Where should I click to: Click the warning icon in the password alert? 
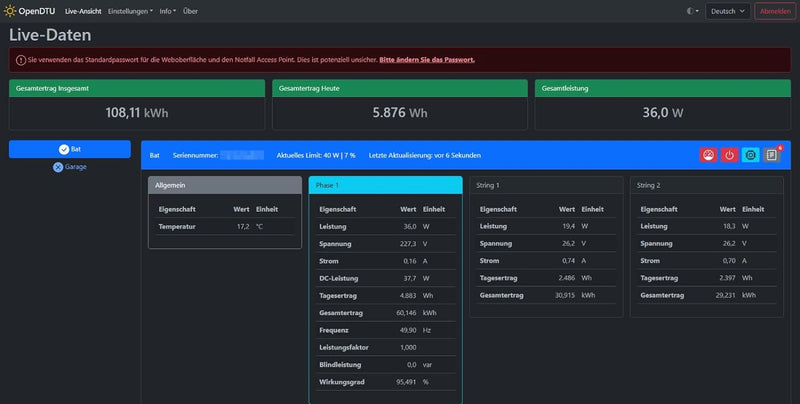click(x=19, y=60)
